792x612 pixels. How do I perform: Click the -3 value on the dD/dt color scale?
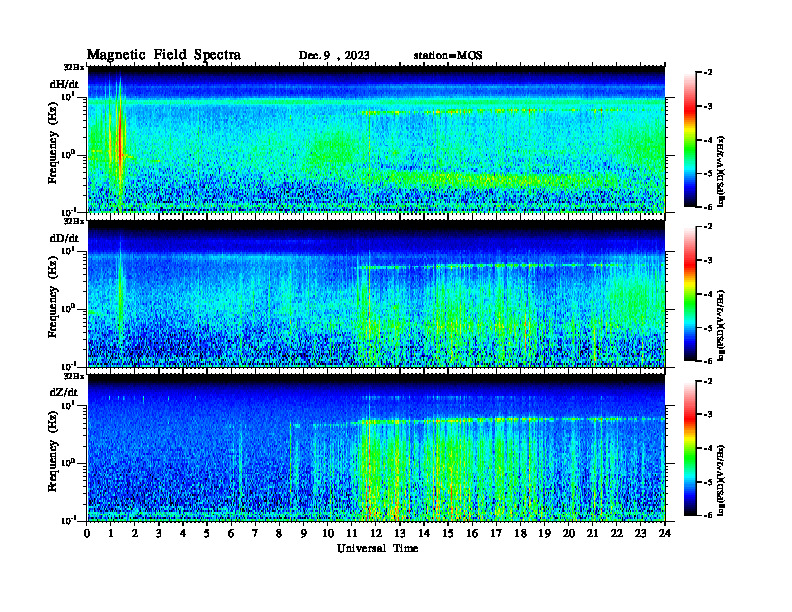tap(708, 261)
